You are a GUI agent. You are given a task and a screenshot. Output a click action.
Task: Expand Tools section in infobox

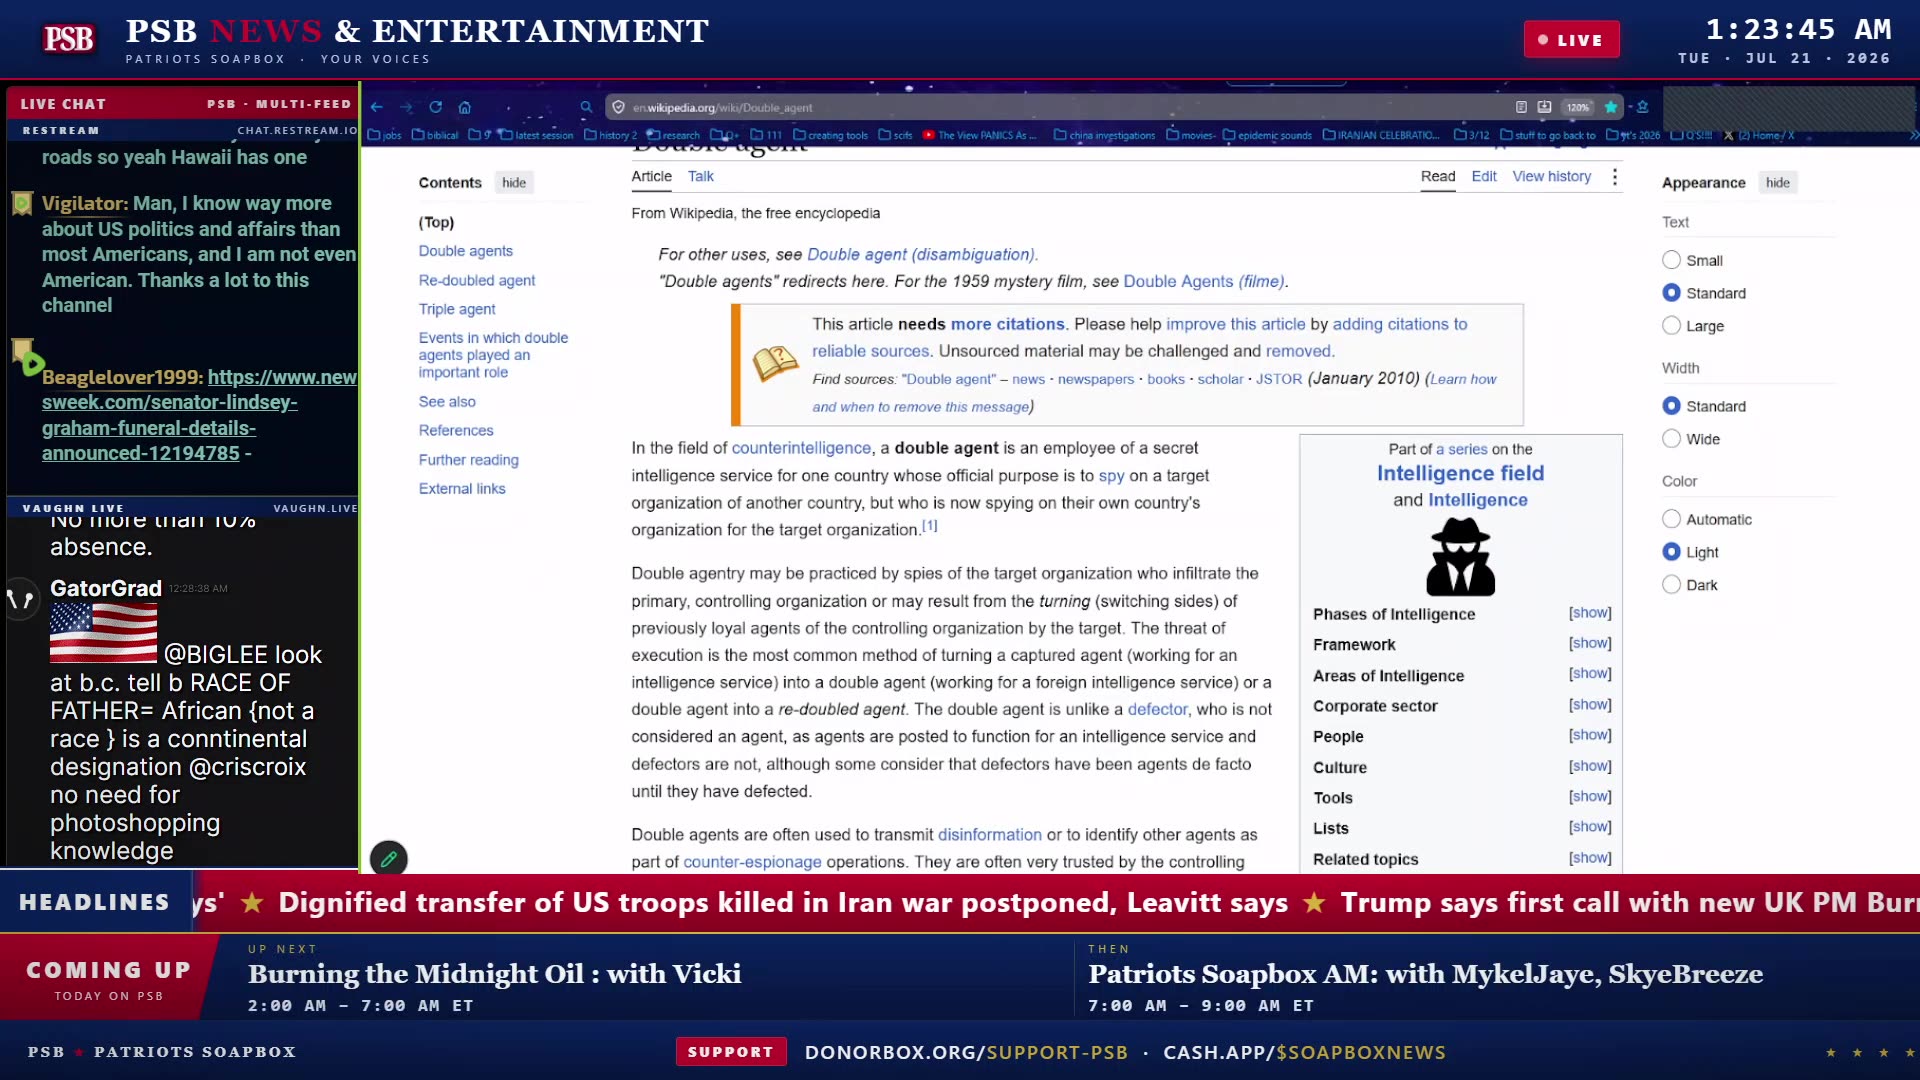(x=1590, y=796)
